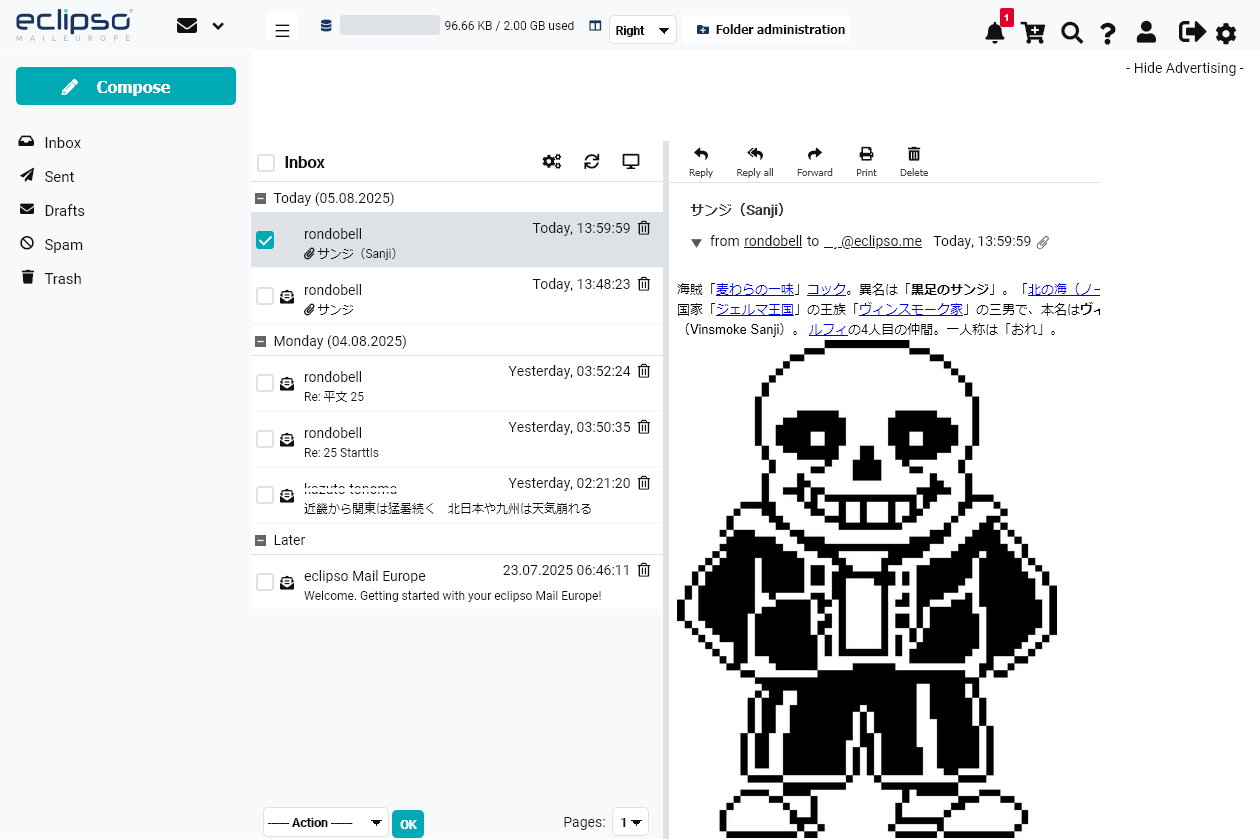Check the box for the 02:21:20 message
The height and width of the screenshot is (840, 1260).
265,495
